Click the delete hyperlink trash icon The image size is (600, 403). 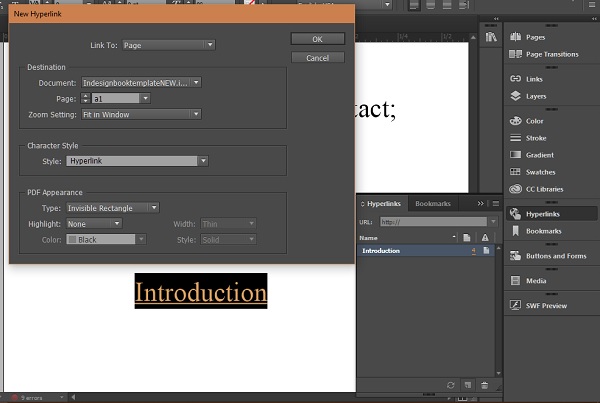click(x=485, y=384)
